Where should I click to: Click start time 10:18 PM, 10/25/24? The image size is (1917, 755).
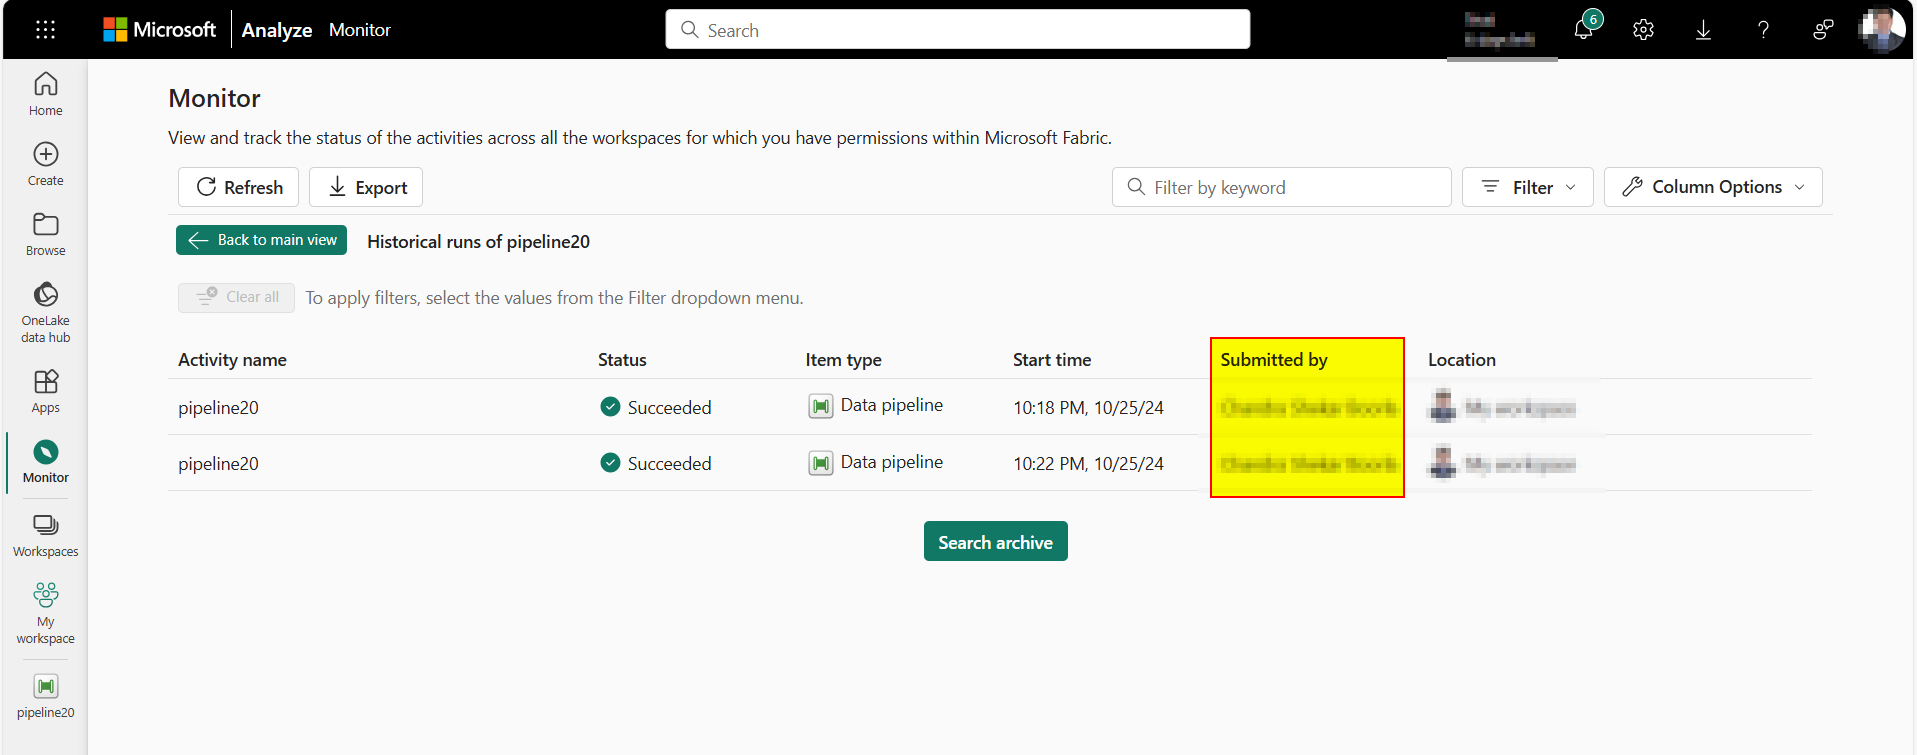(x=1088, y=408)
